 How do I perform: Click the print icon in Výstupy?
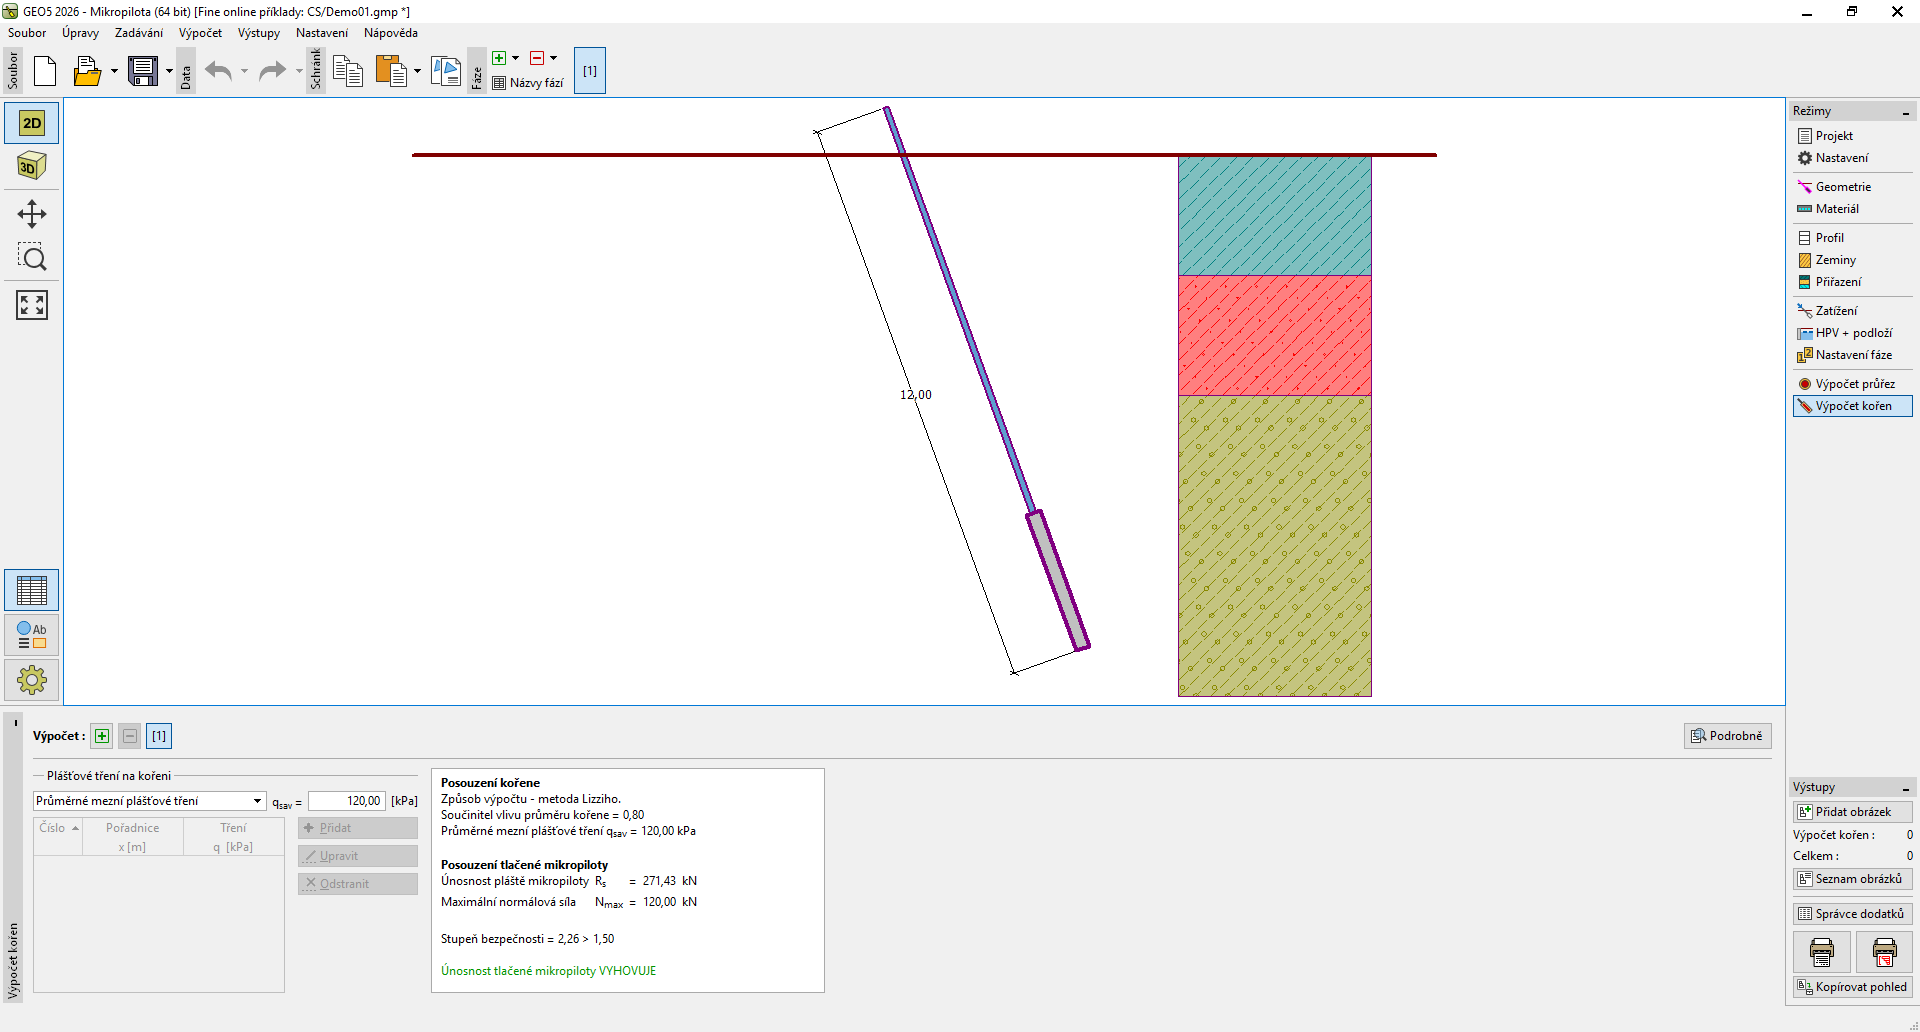pos(1822,952)
